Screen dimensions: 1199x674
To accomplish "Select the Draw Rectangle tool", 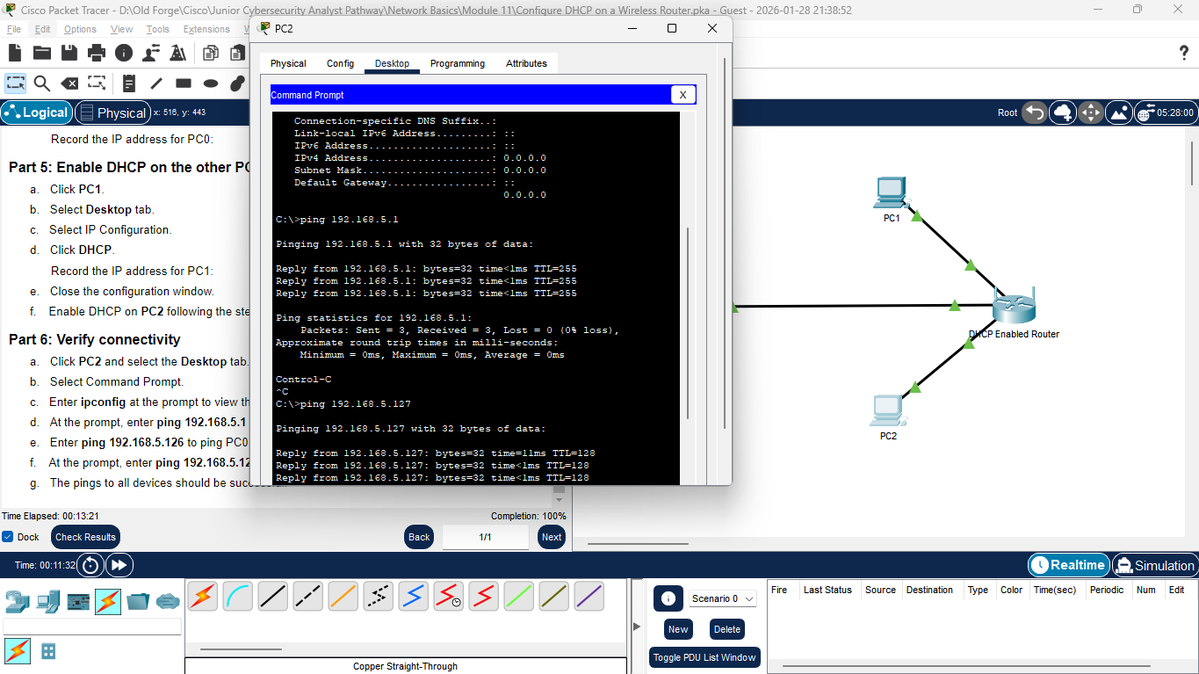I will (x=184, y=83).
